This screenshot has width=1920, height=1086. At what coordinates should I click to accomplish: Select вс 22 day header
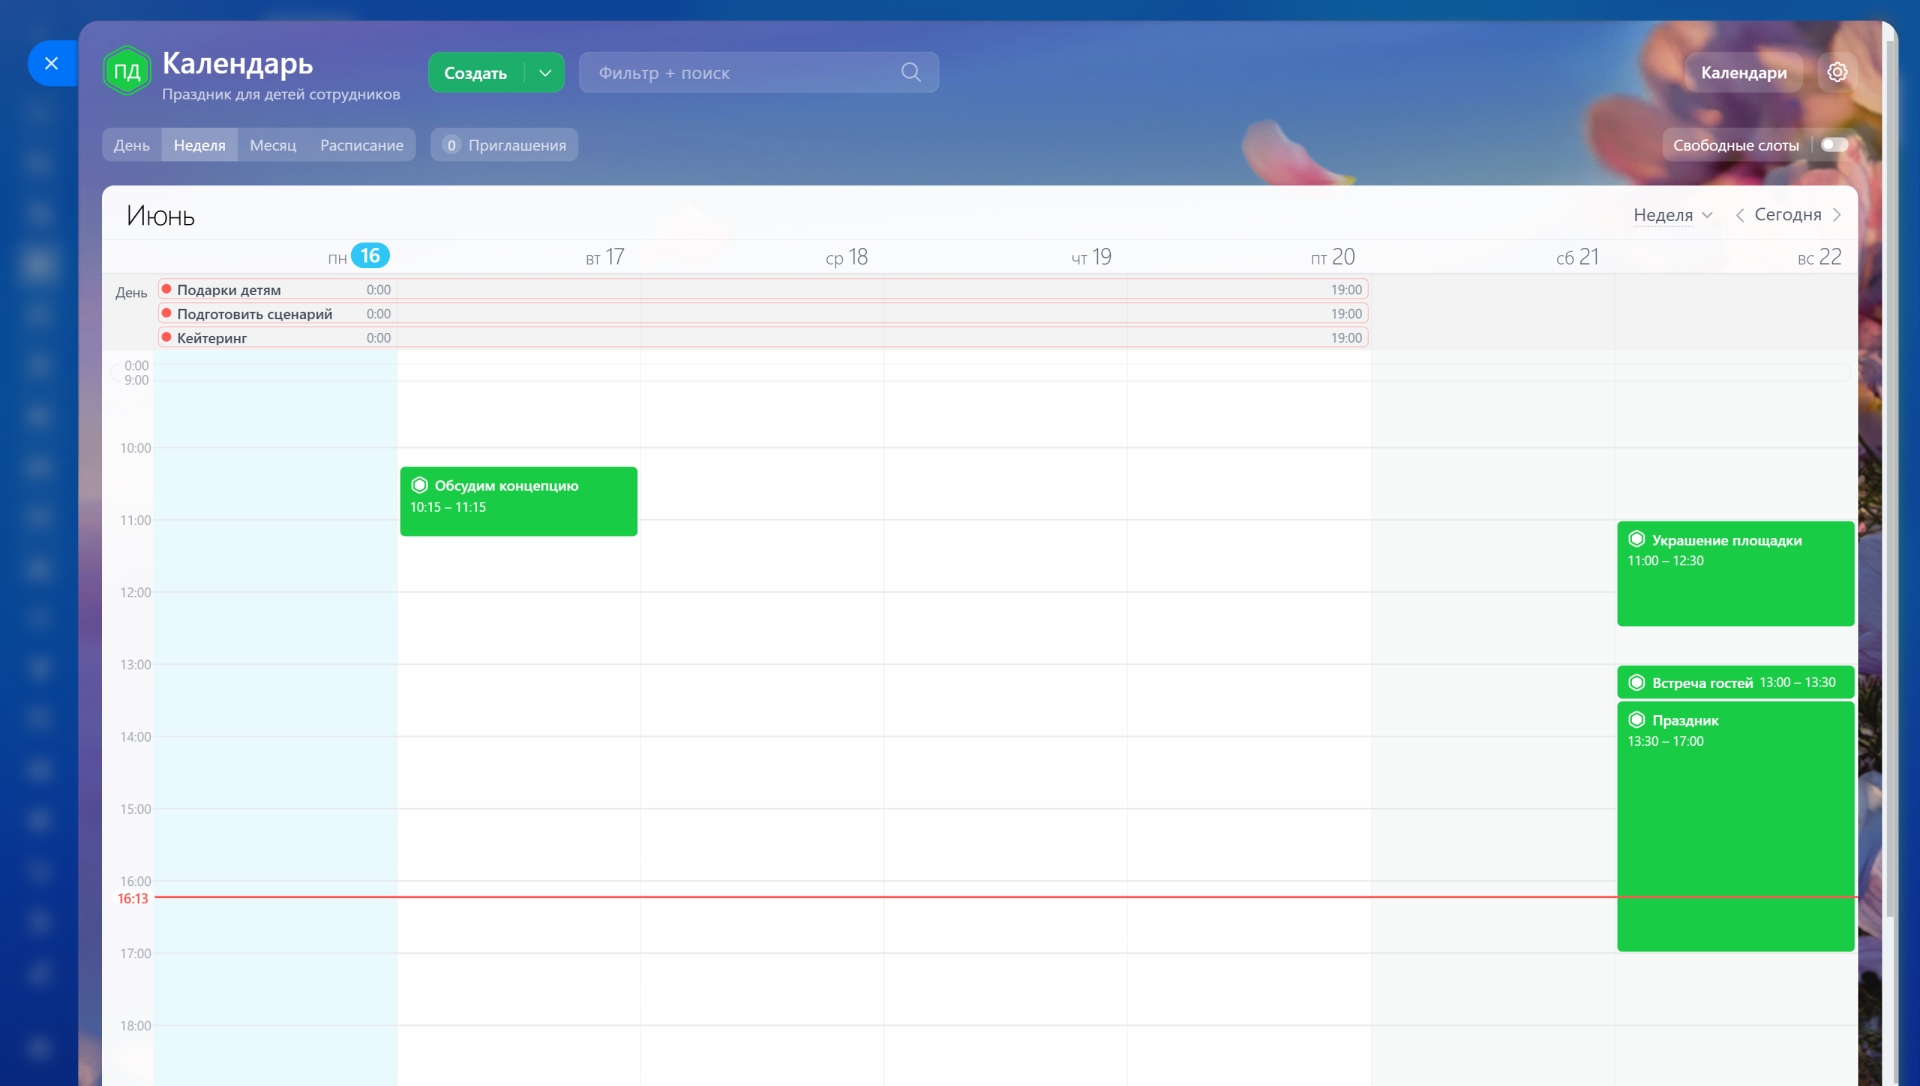[1819, 257]
